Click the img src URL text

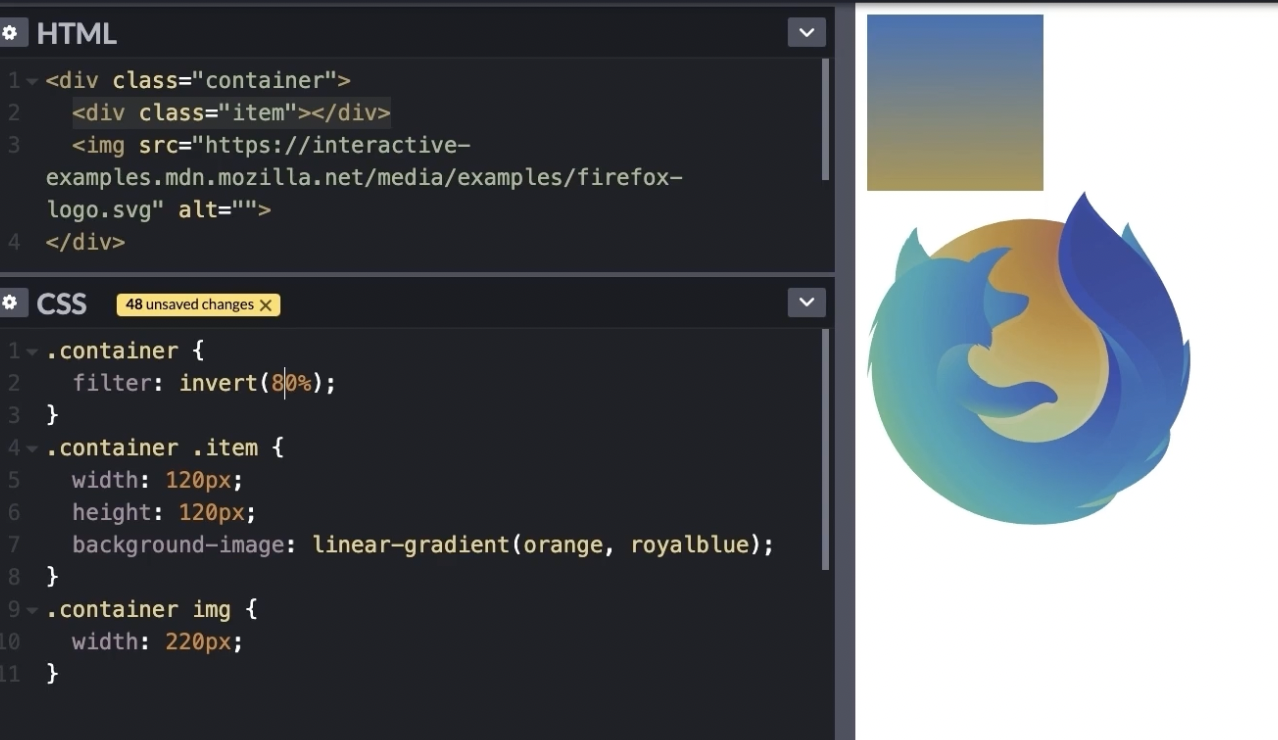coord(364,178)
